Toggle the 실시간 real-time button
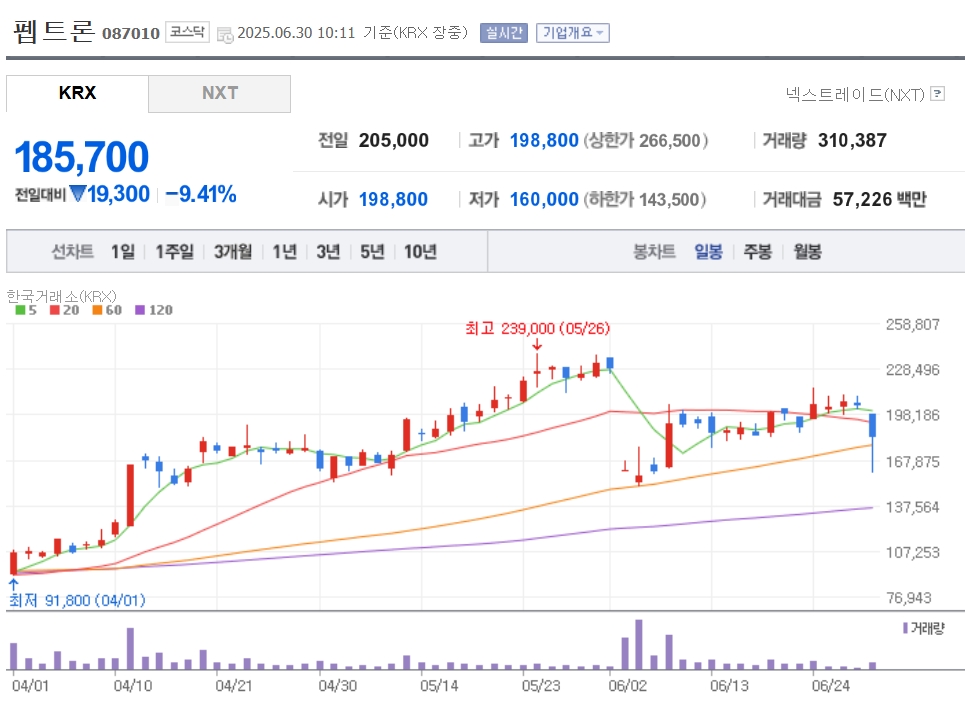The height and width of the screenshot is (707, 965). 504,33
